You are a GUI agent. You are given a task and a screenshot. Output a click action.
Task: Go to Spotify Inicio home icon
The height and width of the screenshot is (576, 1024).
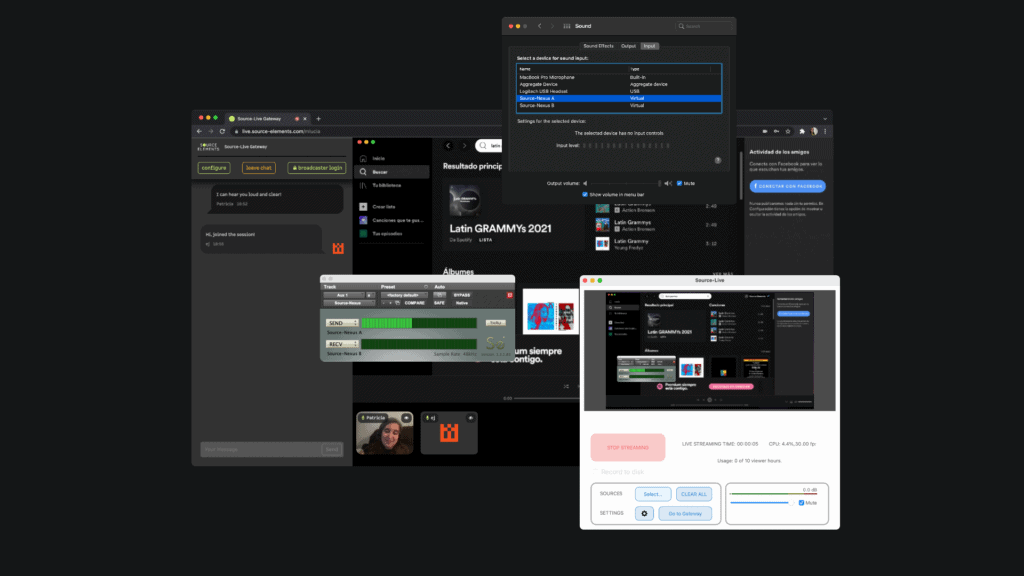coord(363,159)
